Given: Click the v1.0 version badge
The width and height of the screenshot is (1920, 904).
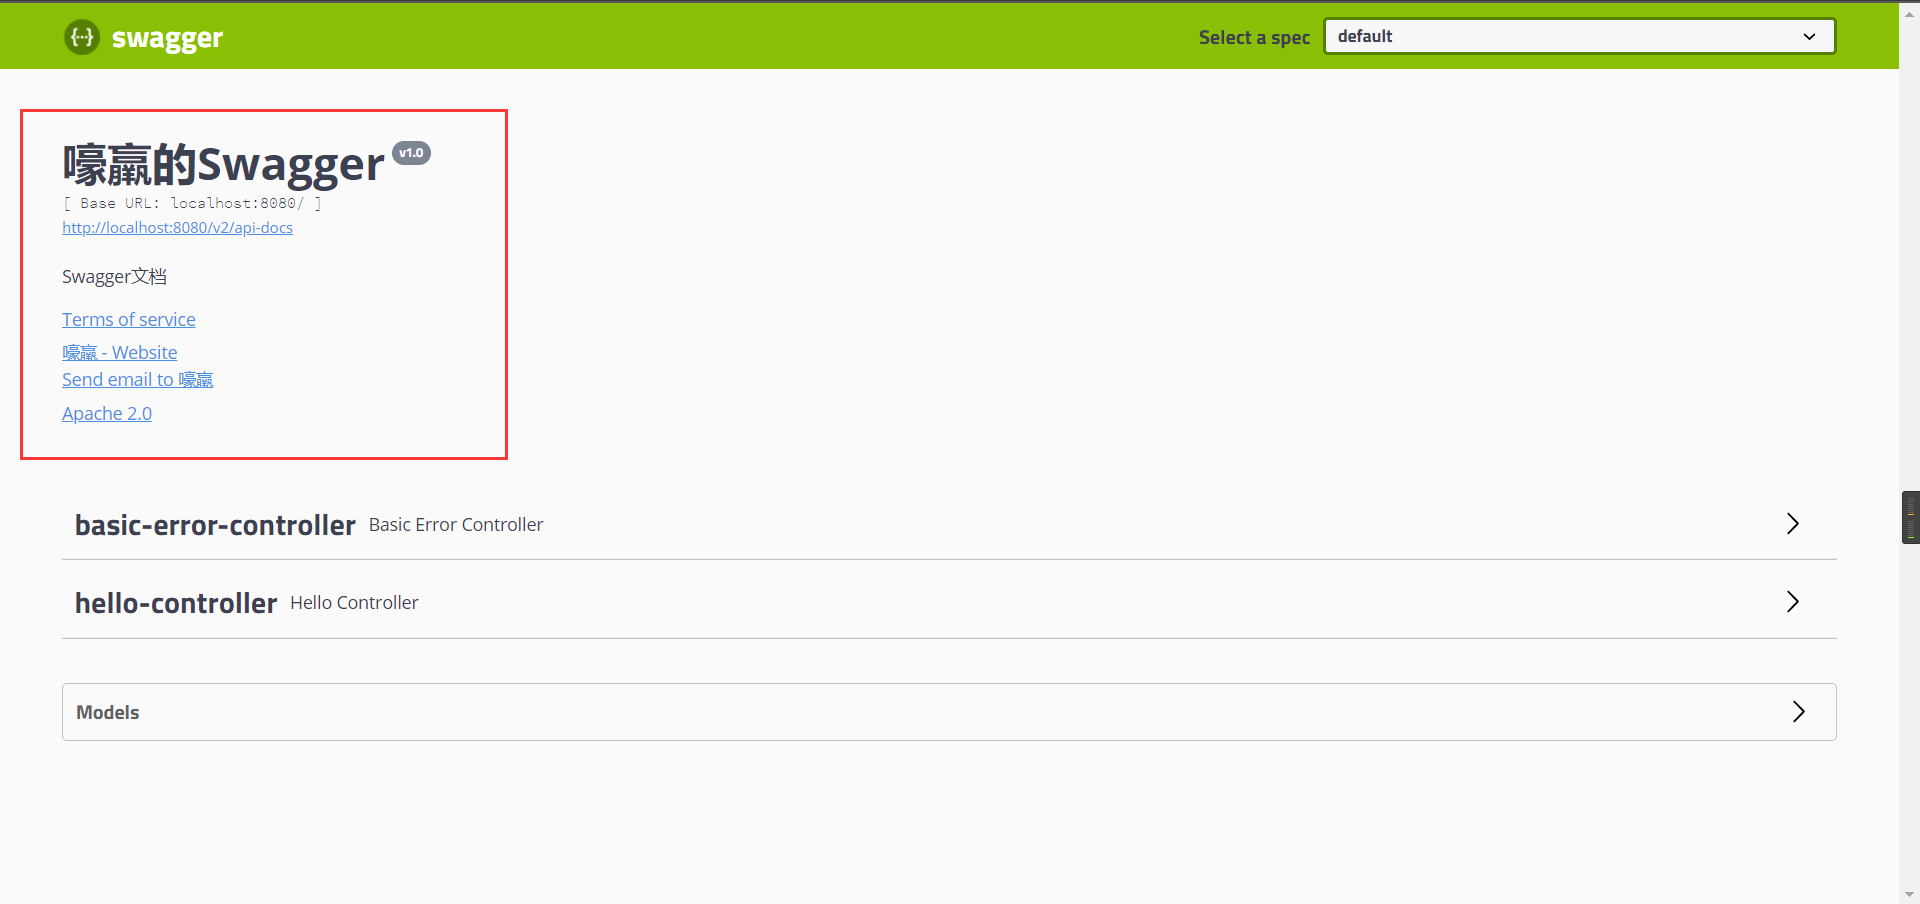Looking at the screenshot, I should click(411, 153).
